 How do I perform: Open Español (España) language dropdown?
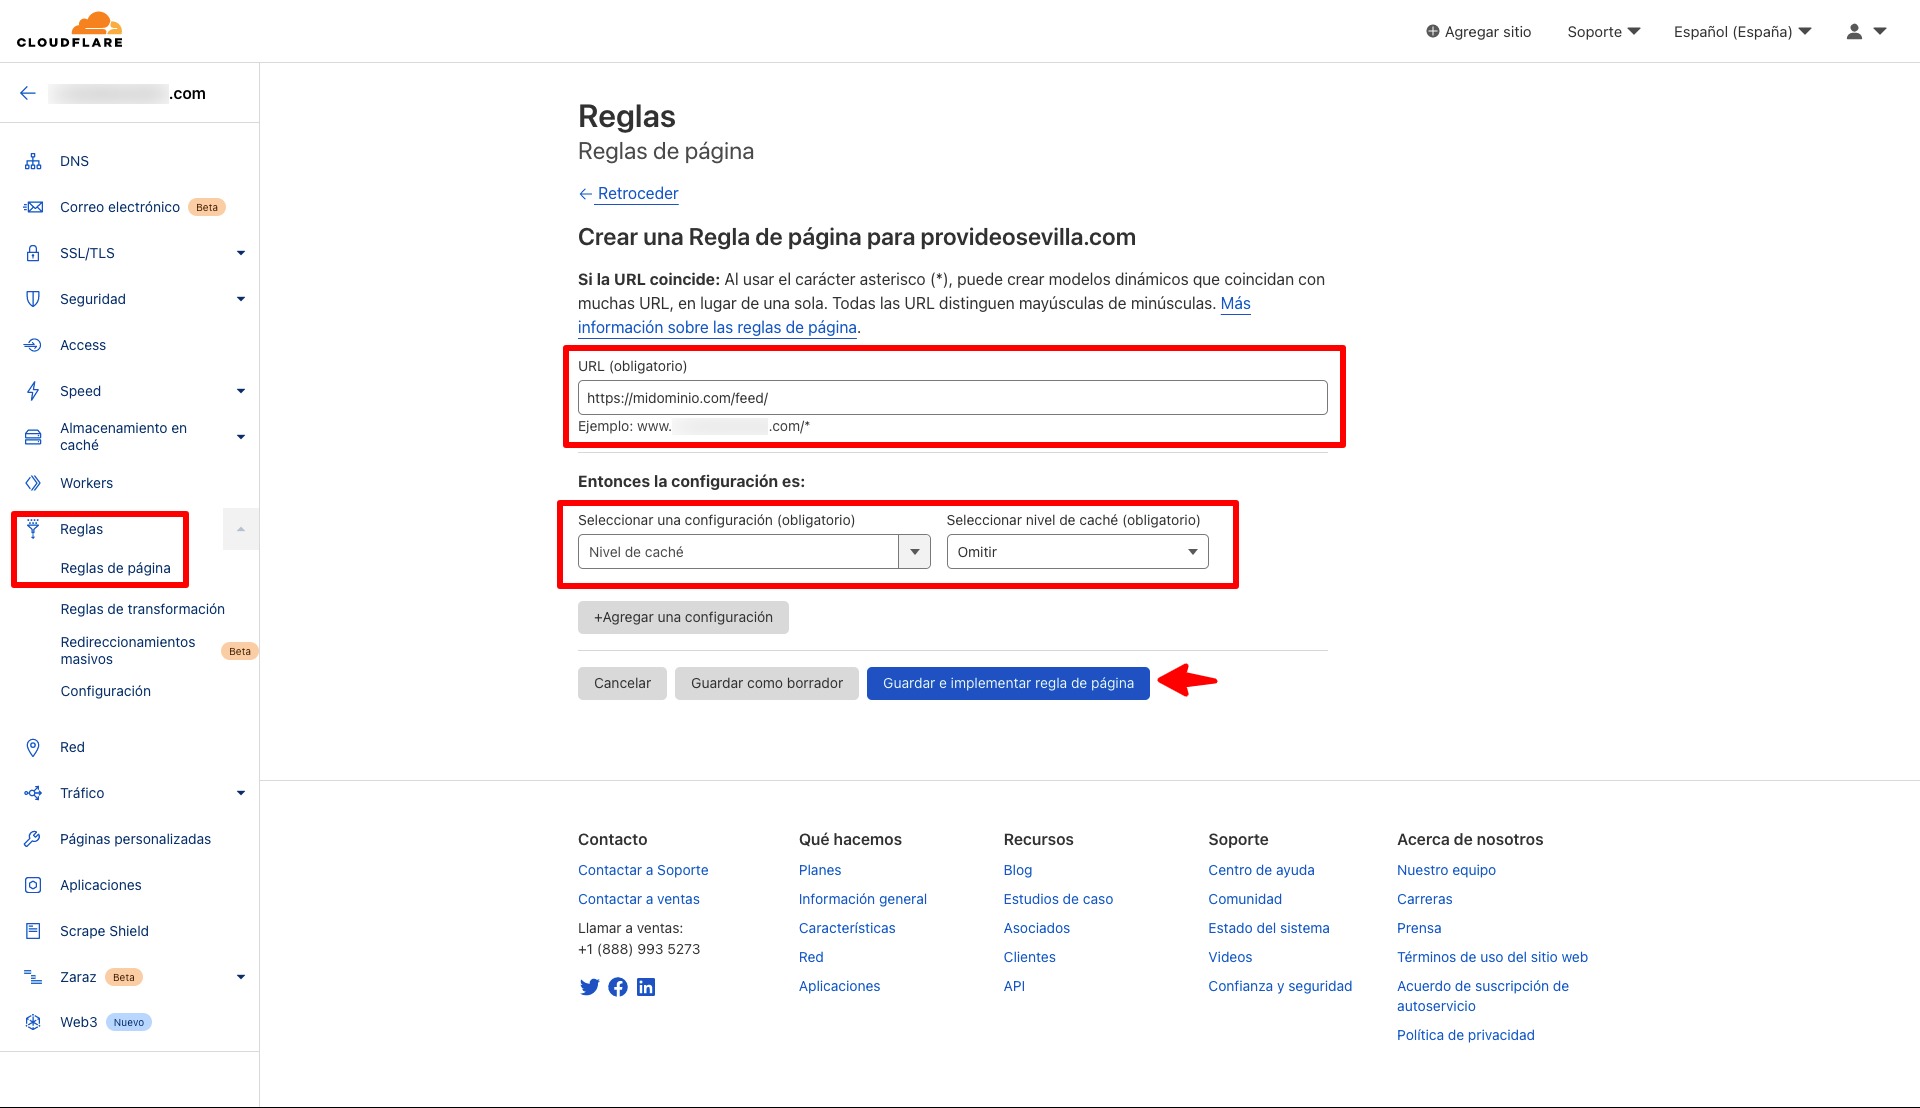[1742, 32]
